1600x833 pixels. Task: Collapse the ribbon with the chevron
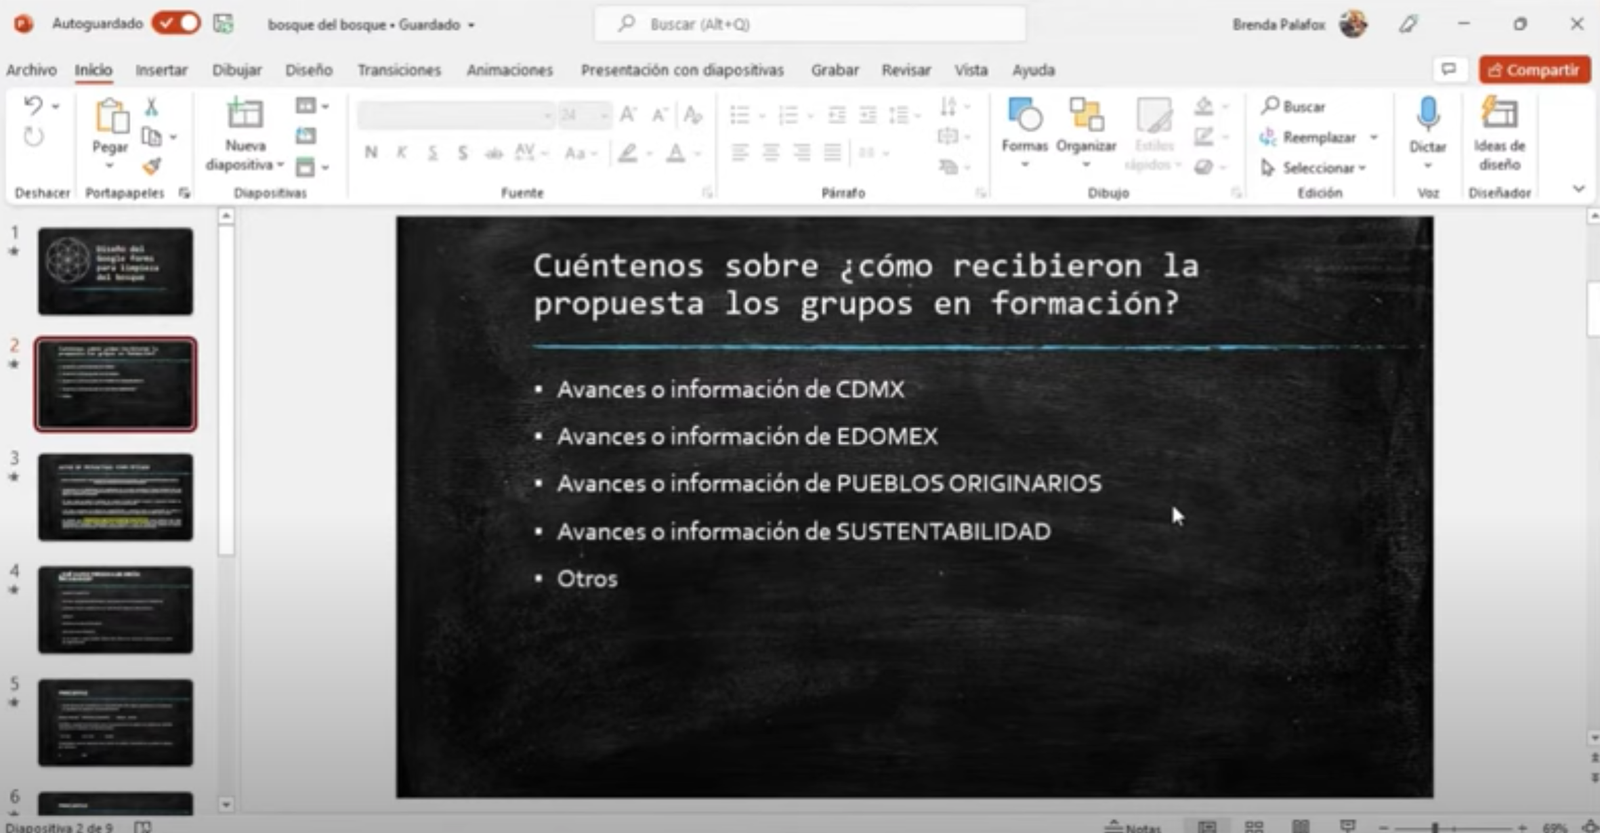(x=1578, y=189)
